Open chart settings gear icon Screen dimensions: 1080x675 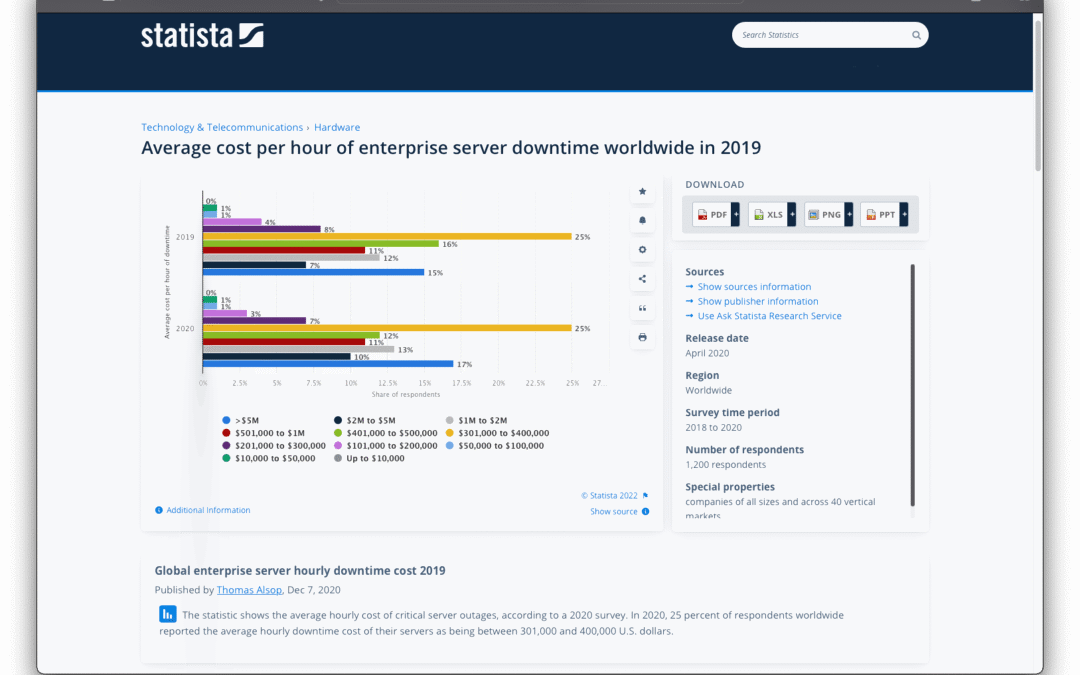pyautogui.click(x=642, y=250)
